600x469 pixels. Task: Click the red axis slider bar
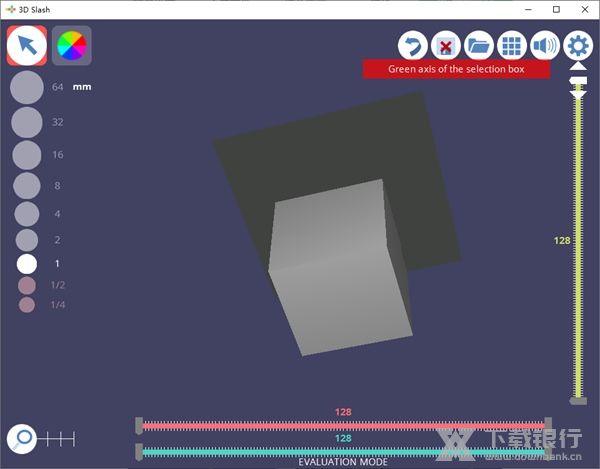click(343, 426)
